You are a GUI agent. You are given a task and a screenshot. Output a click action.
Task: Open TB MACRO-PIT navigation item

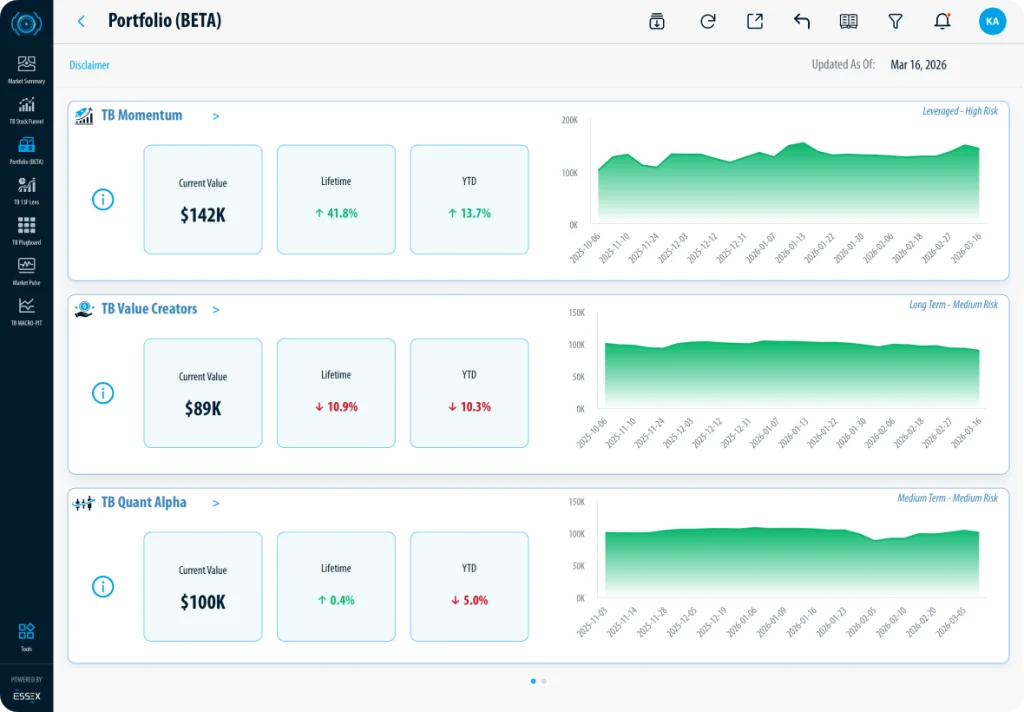click(x=26, y=310)
